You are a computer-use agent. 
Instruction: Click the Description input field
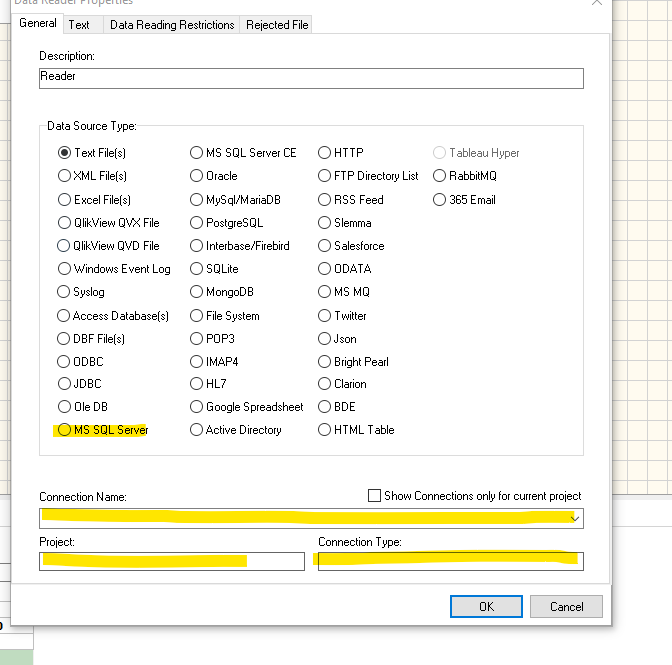click(x=311, y=78)
